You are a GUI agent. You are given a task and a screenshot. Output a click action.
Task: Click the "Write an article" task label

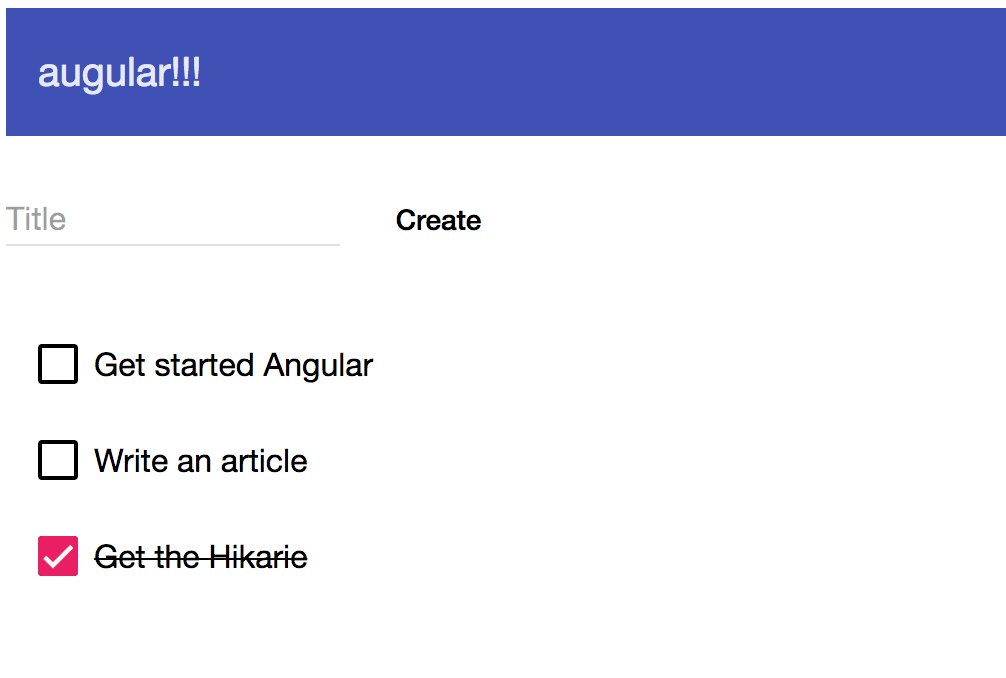tap(200, 461)
